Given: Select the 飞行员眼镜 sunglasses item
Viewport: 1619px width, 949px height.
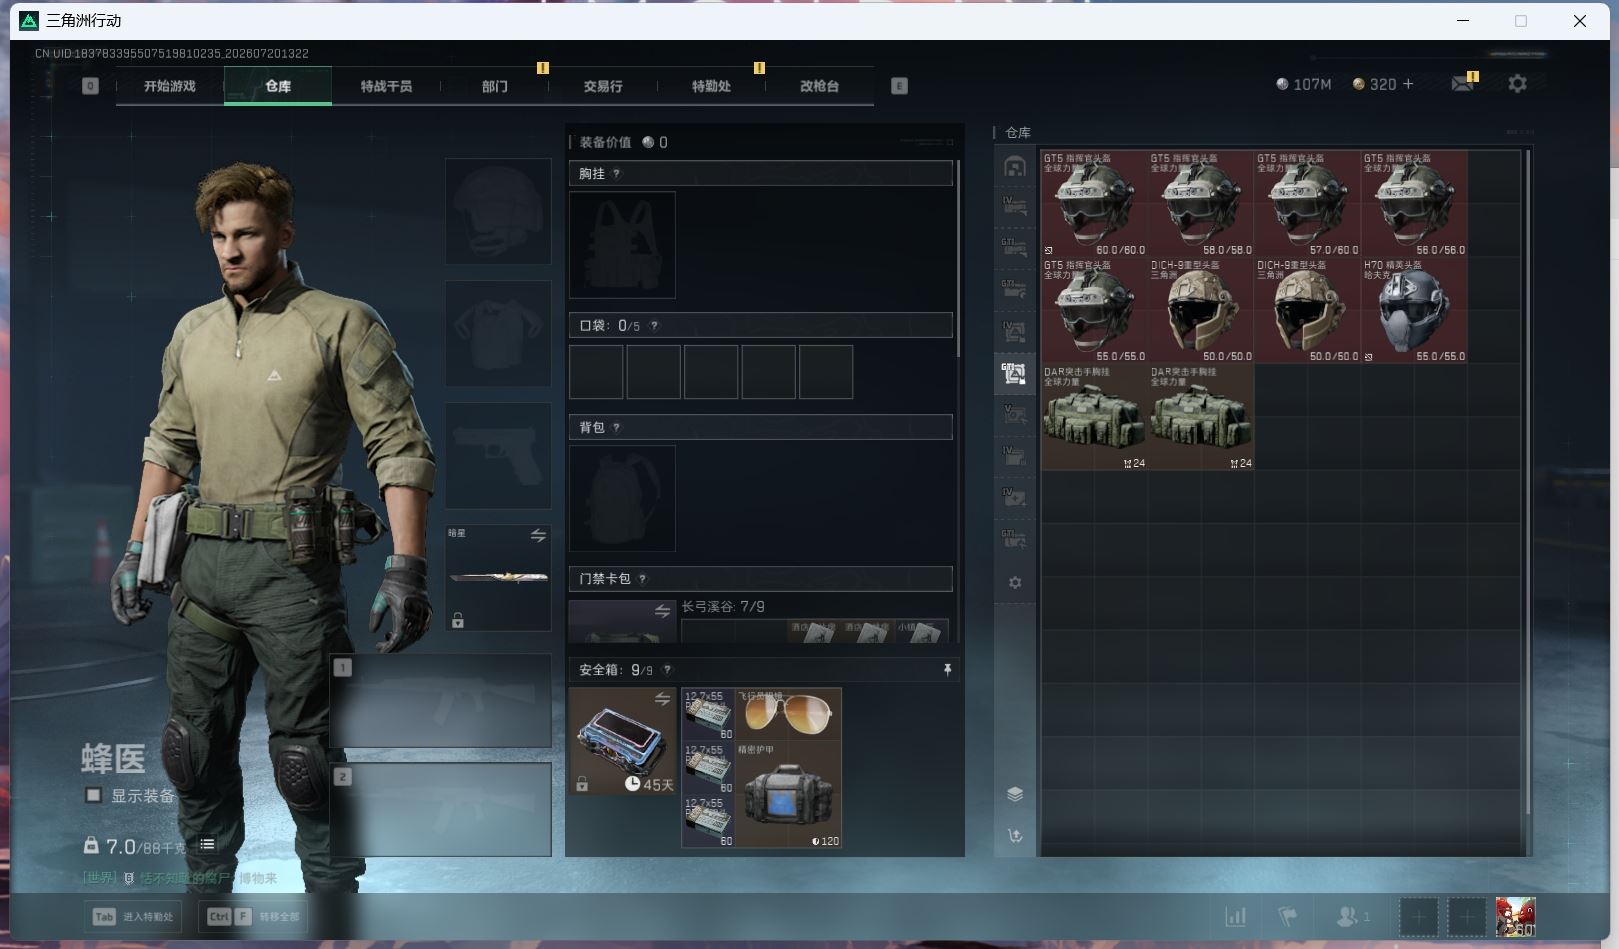Looking at the screenshot, I should [788, 714].
